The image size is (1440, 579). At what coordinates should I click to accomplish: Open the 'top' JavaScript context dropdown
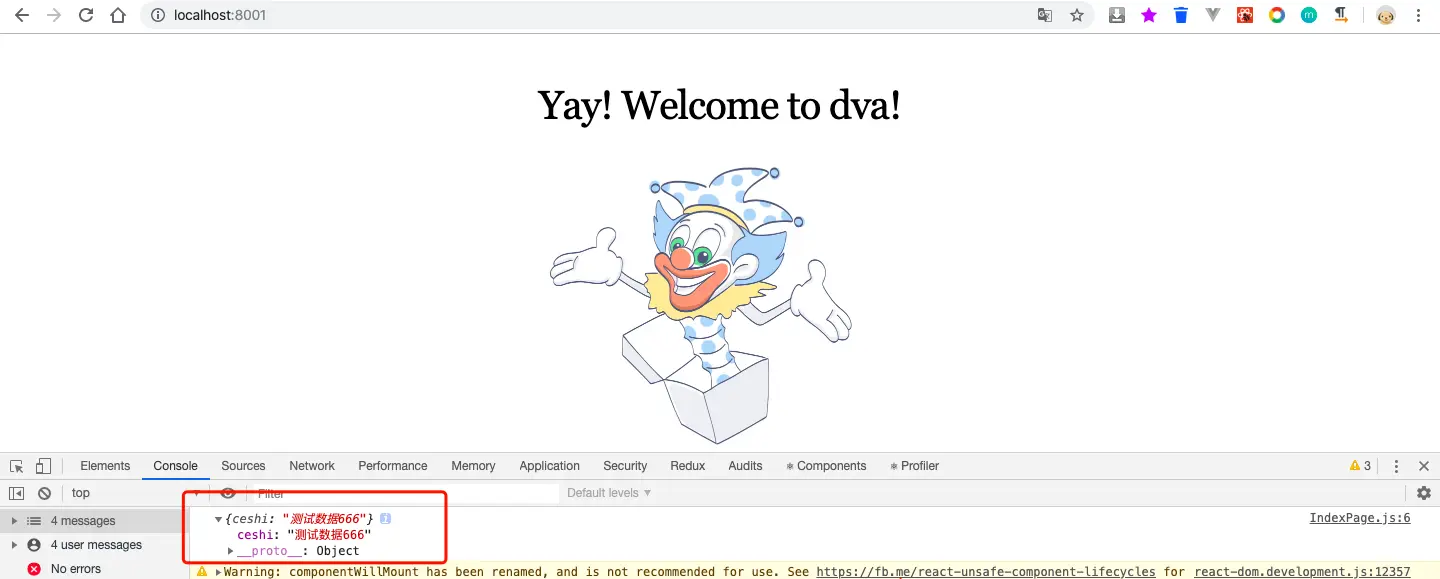tap(135, 493)
